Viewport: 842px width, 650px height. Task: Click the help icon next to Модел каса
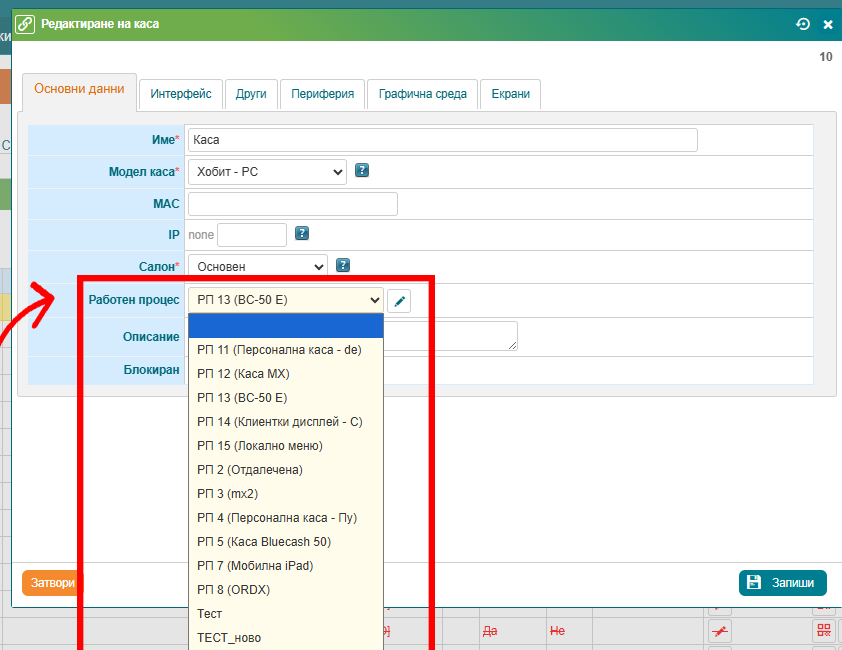point(362,171)
